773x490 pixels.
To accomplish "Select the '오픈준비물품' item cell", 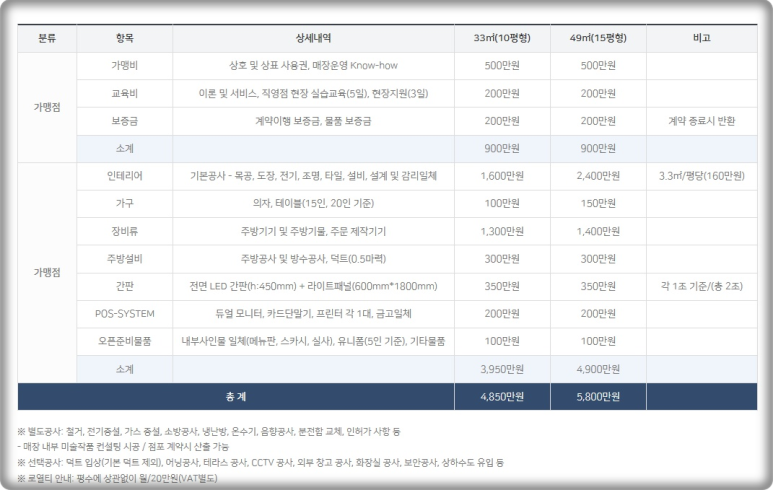I will [125, 341].
